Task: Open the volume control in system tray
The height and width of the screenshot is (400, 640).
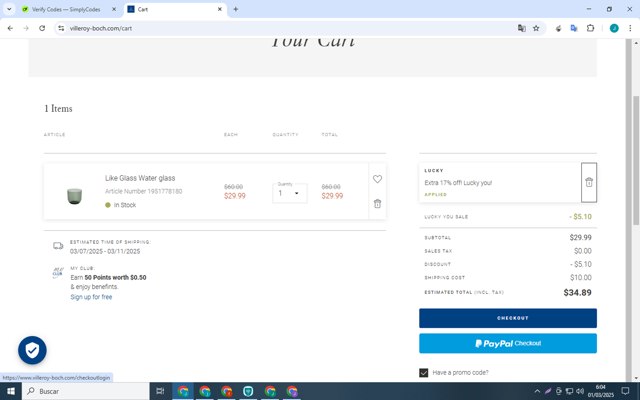Action: click(x=579, y=391)
